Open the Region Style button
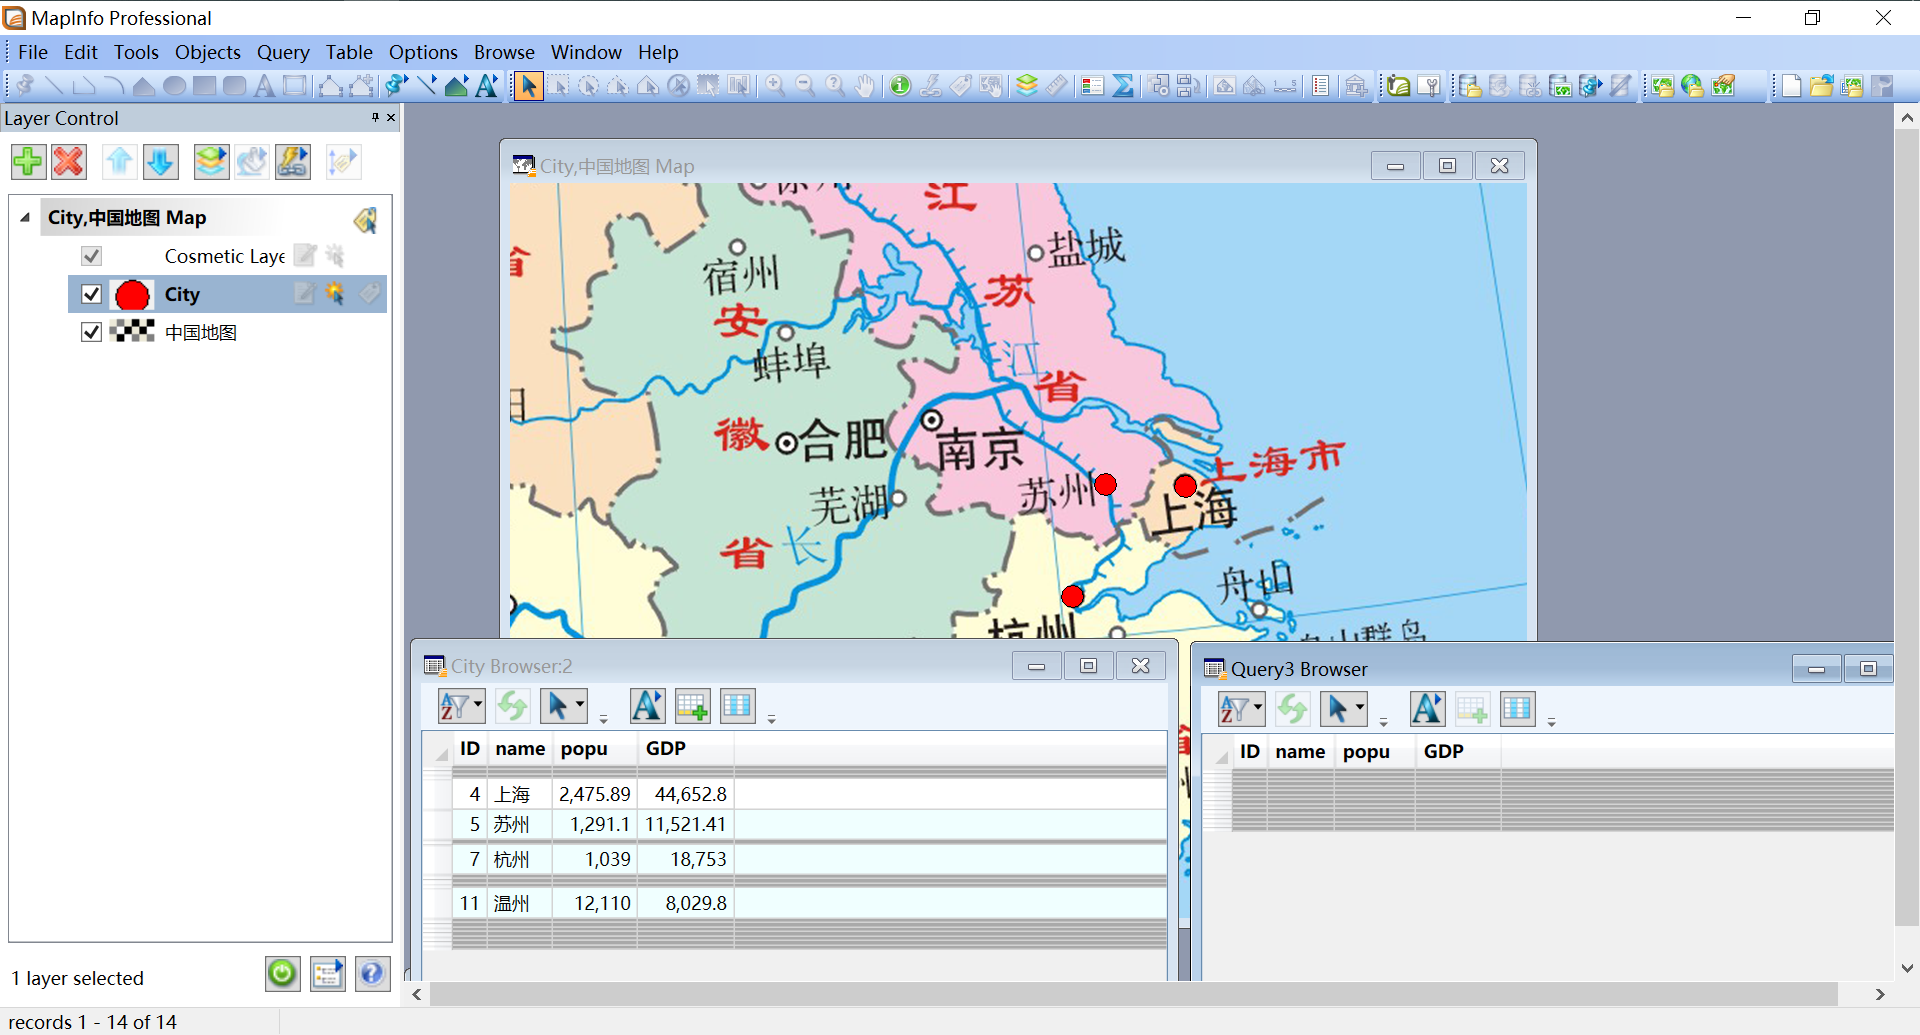Viewport: 1920px width, 1035px height. (x=457, y=86)
